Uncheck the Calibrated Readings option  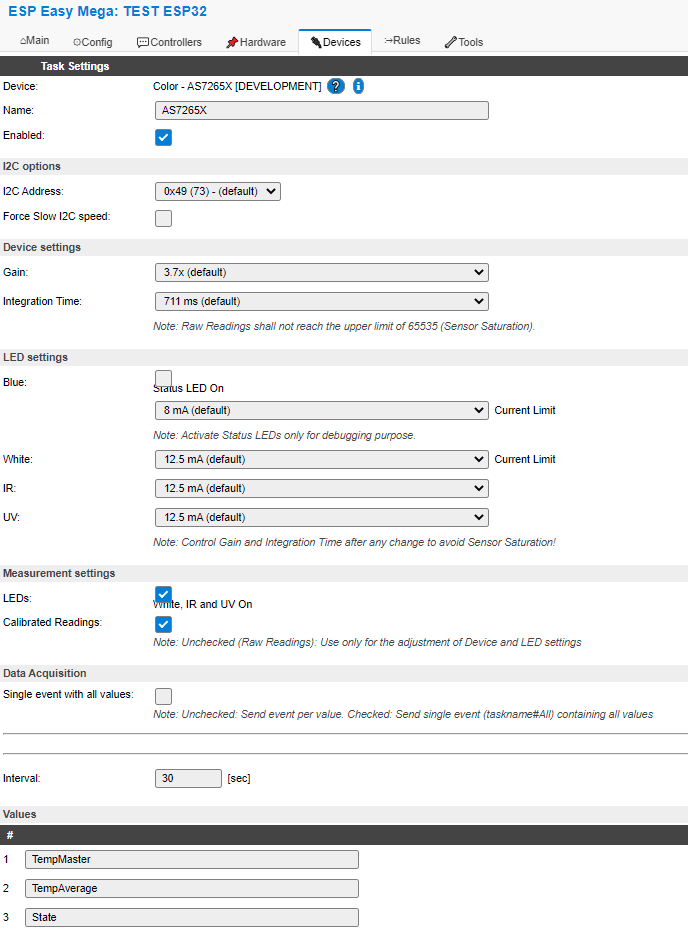[163, 624]
